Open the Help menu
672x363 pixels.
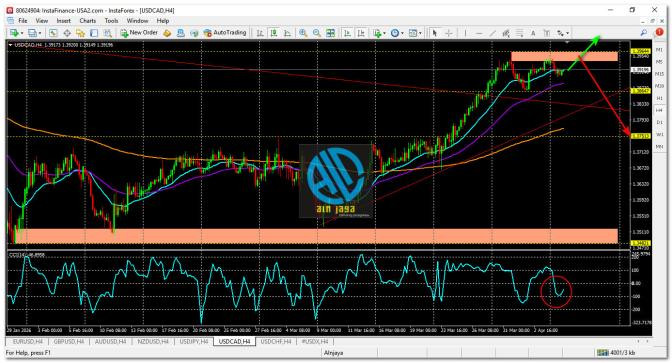click(x=163, y=21)
